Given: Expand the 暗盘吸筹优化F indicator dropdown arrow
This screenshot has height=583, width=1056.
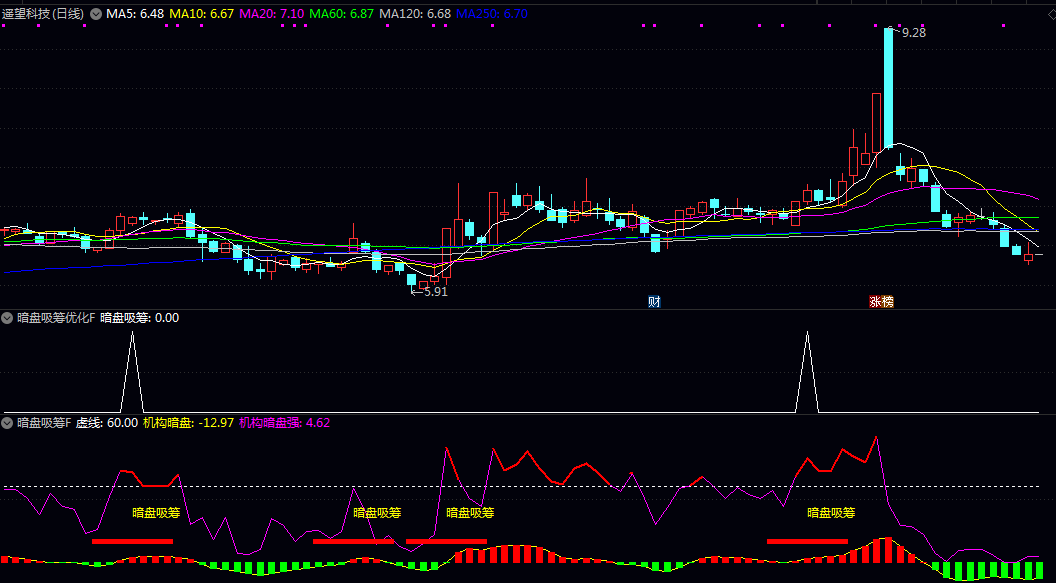Looking at the screenshot, I should point(8,318).
